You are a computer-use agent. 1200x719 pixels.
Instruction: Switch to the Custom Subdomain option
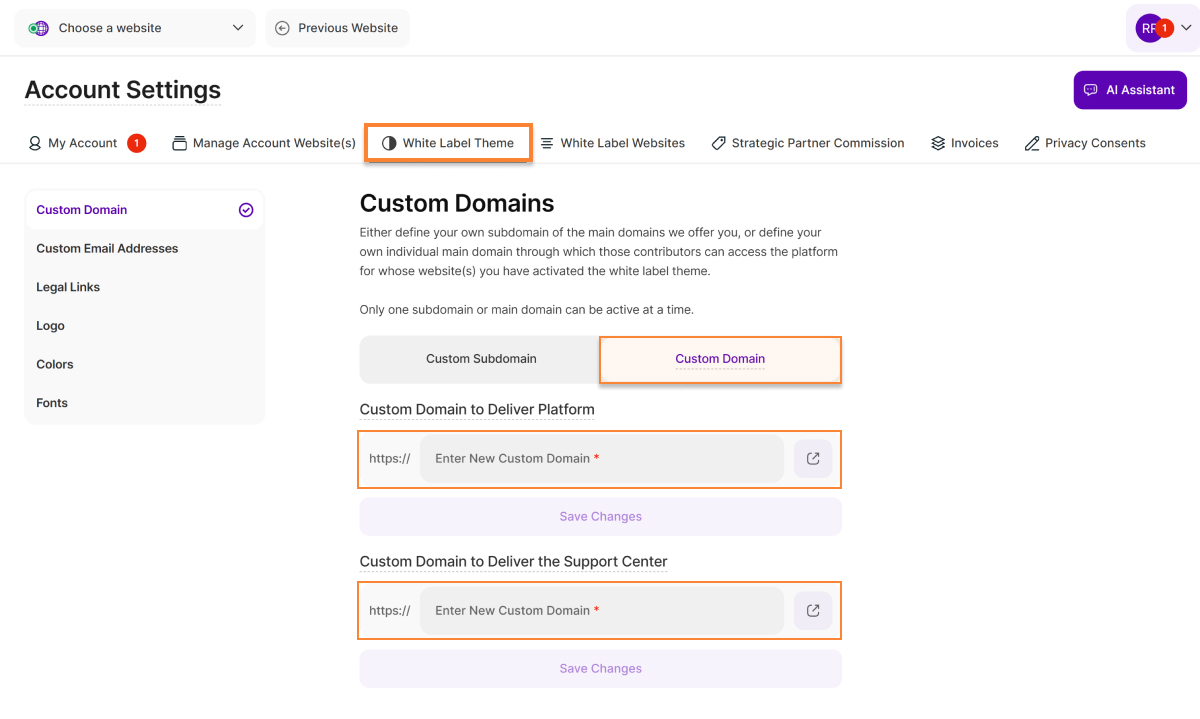481,359
